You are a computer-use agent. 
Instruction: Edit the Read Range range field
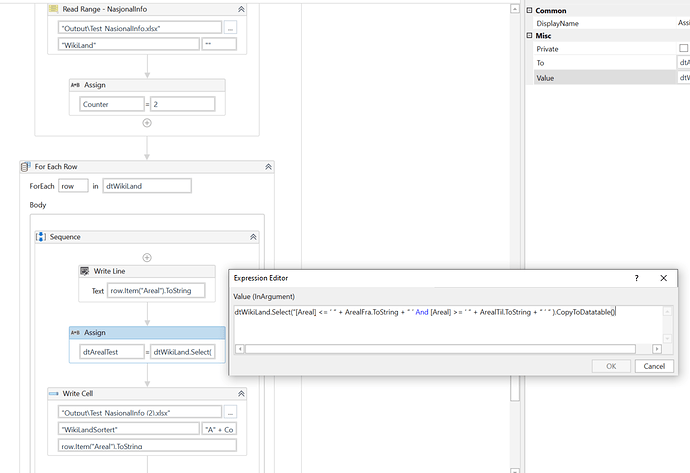click(x=219, y=44)
